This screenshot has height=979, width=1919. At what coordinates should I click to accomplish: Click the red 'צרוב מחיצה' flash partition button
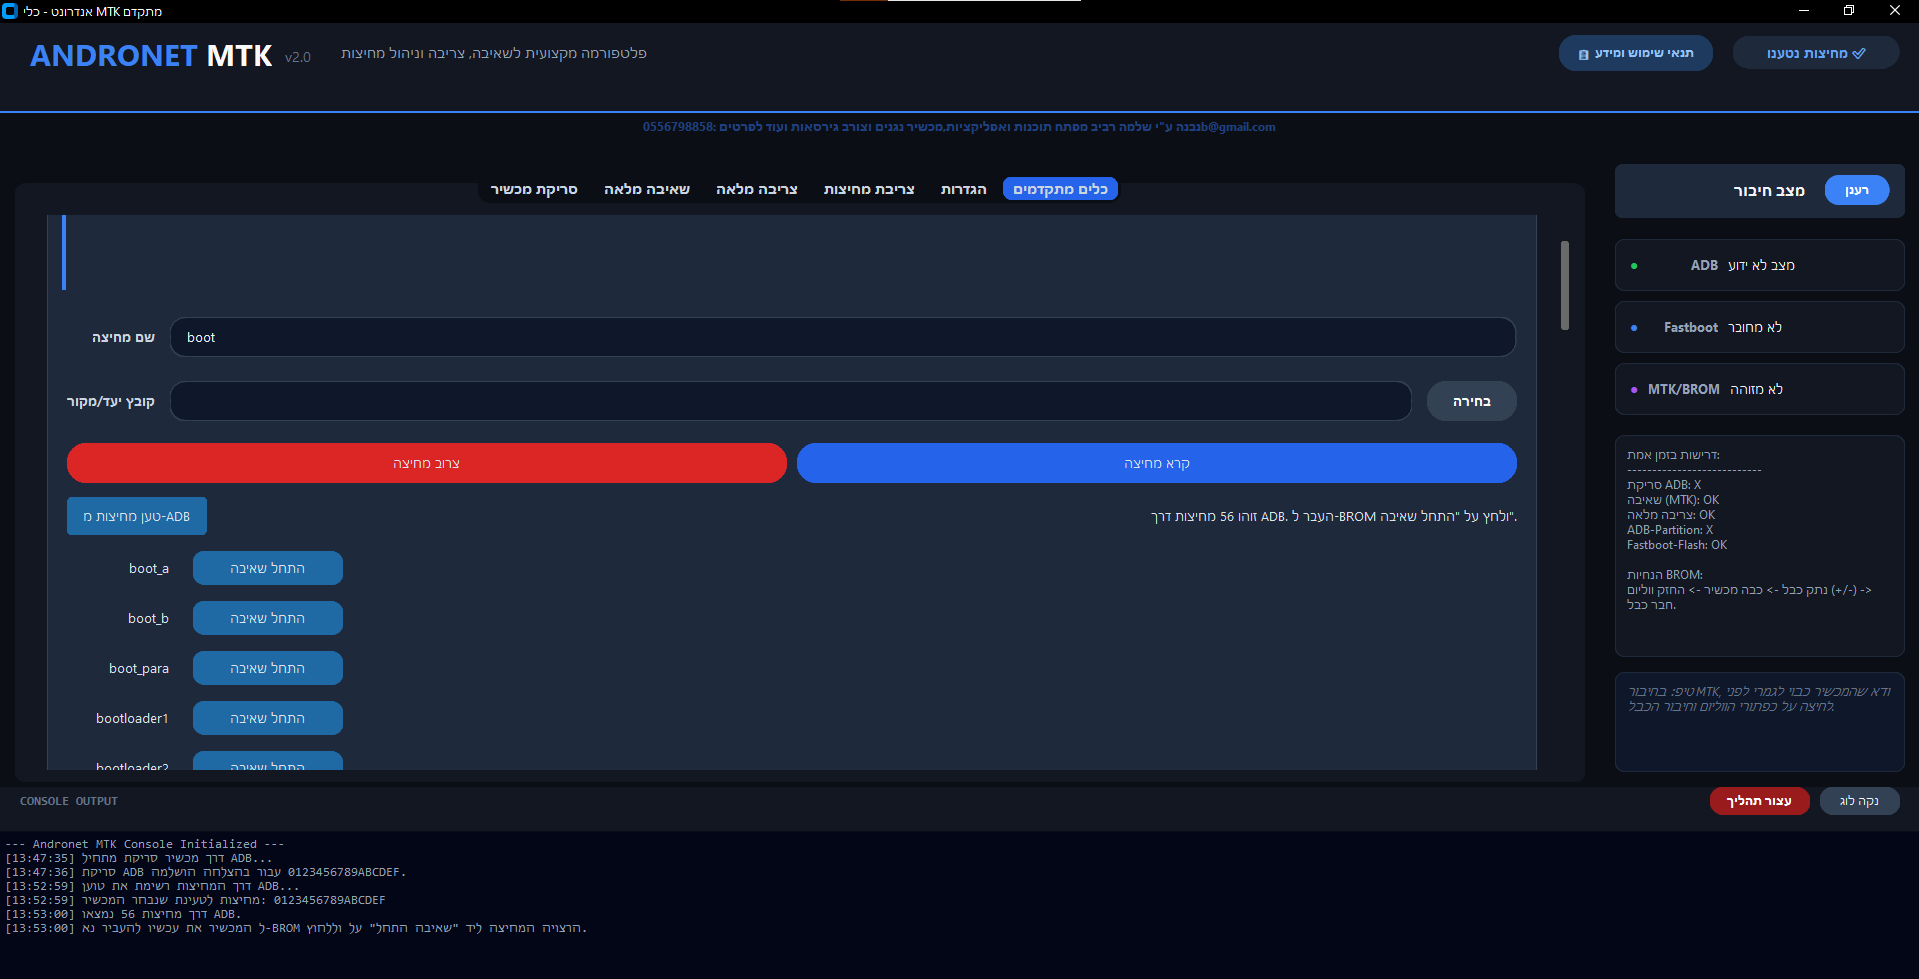pyautogui.click(x=426, y=463)
